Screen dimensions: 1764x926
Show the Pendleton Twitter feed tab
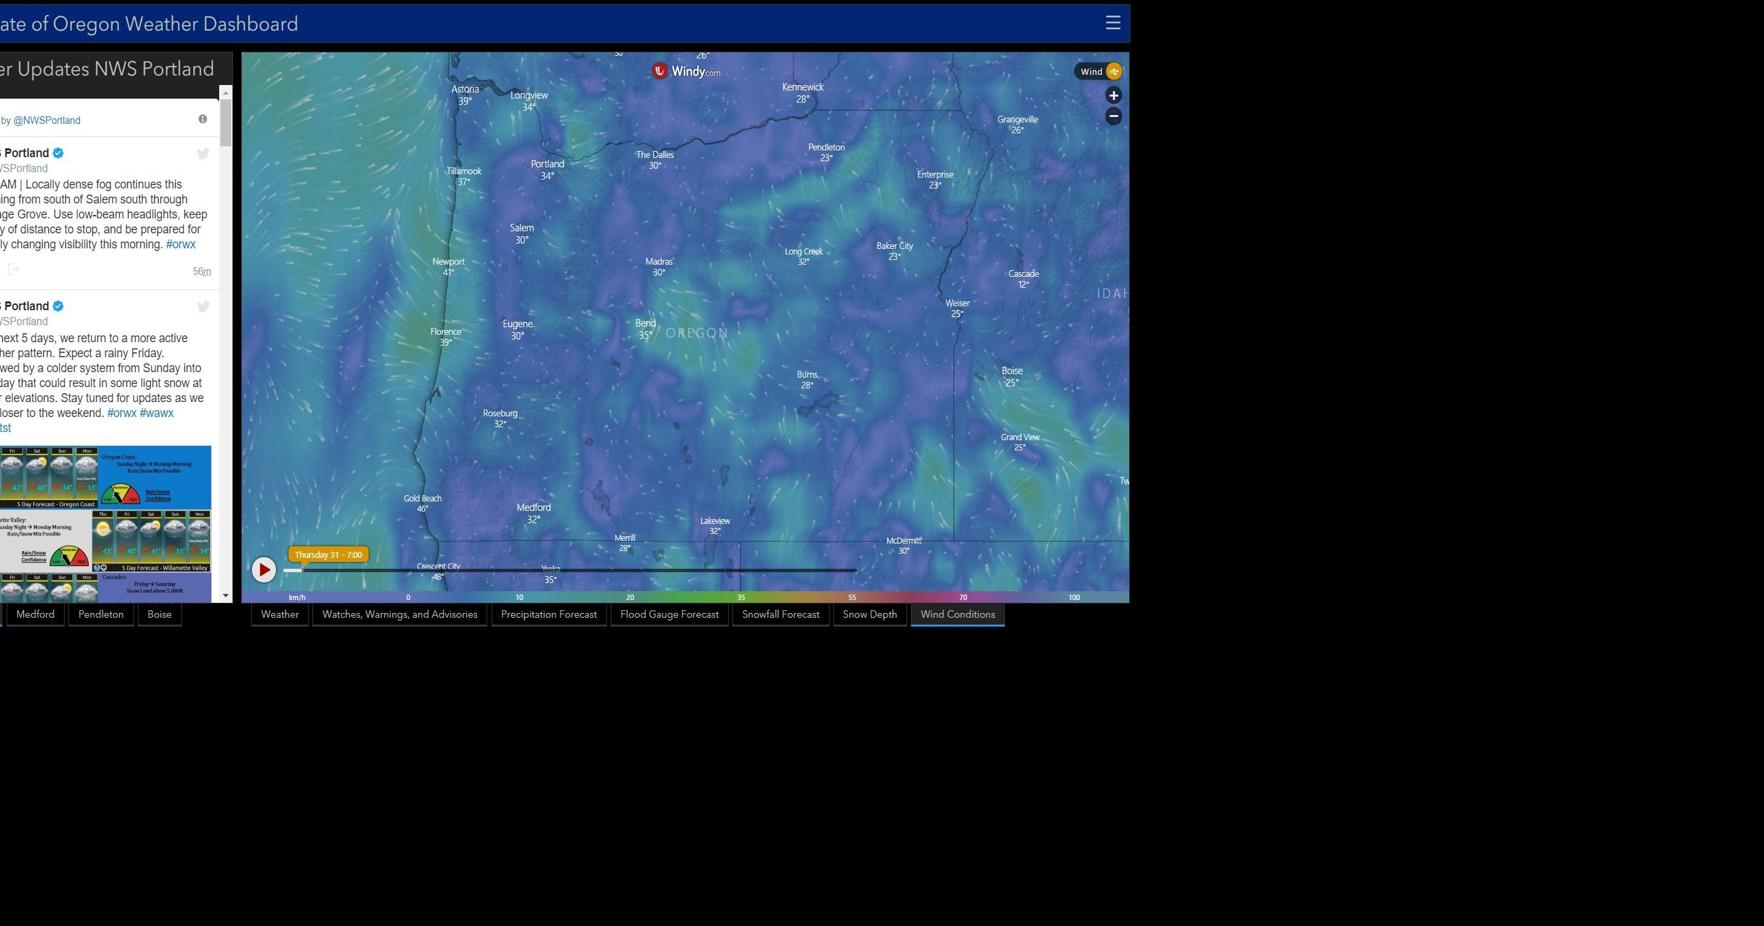point(101,614)
